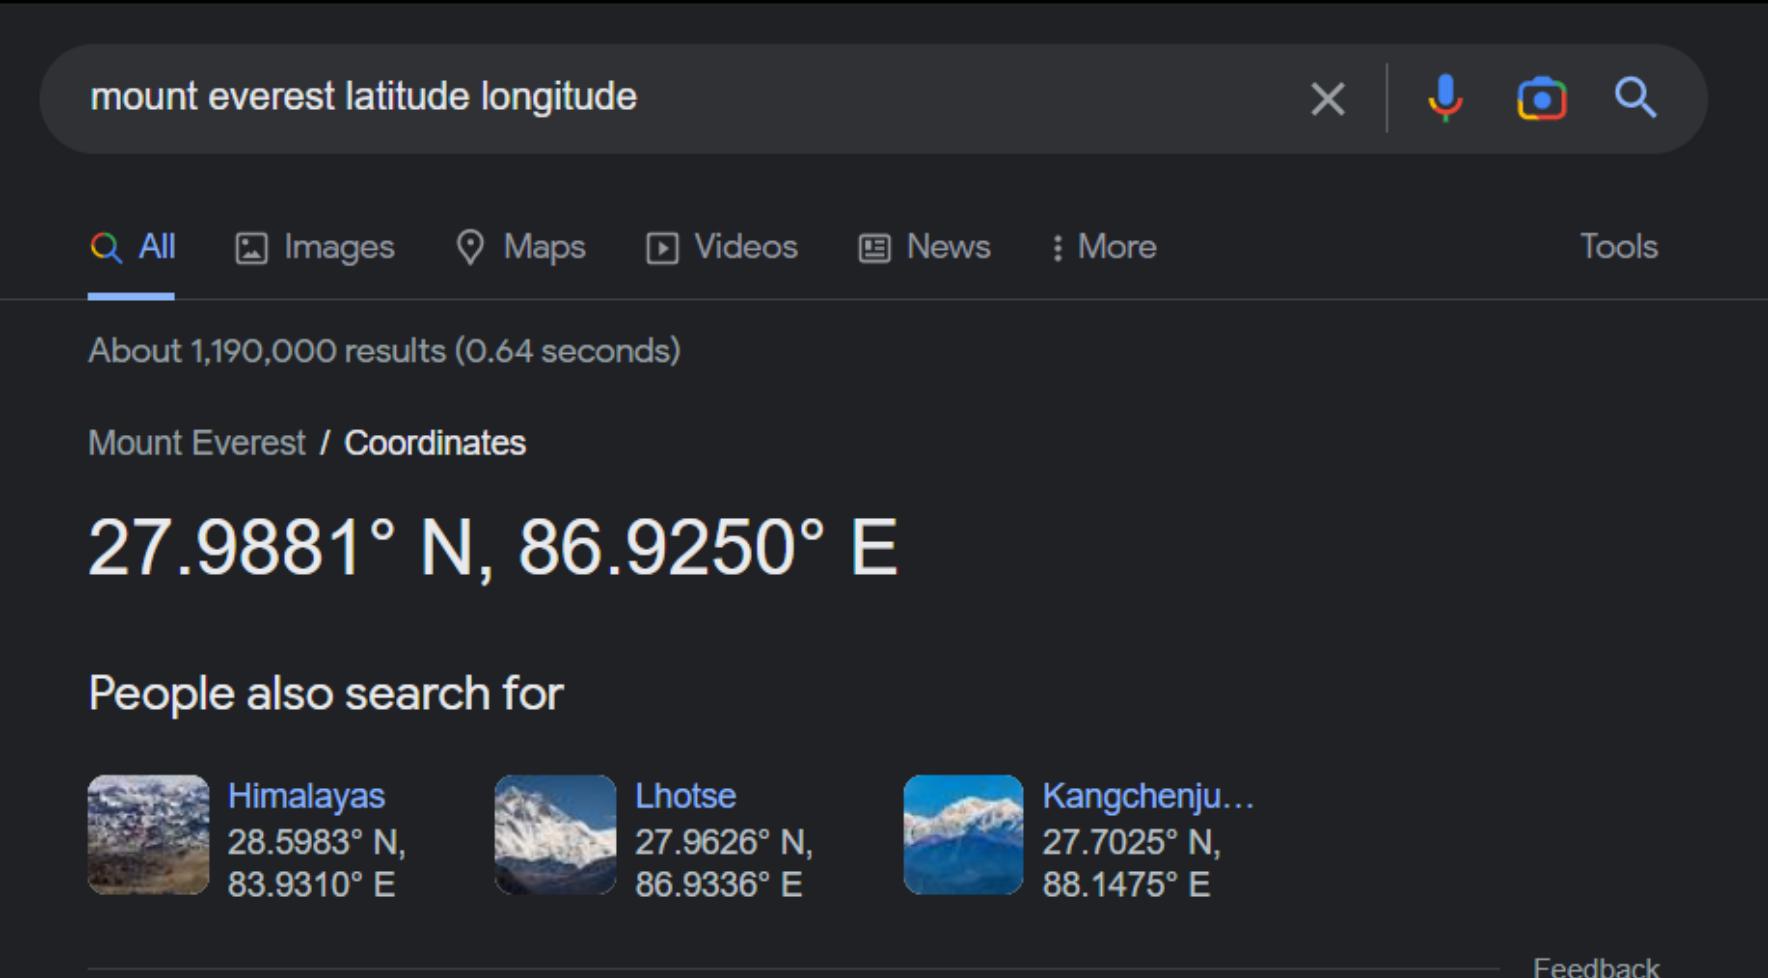Image resolution: width=1768 pixels, height=978 pixels.
Task: Open the Himalayas link
Action: [x=306, y=796]
